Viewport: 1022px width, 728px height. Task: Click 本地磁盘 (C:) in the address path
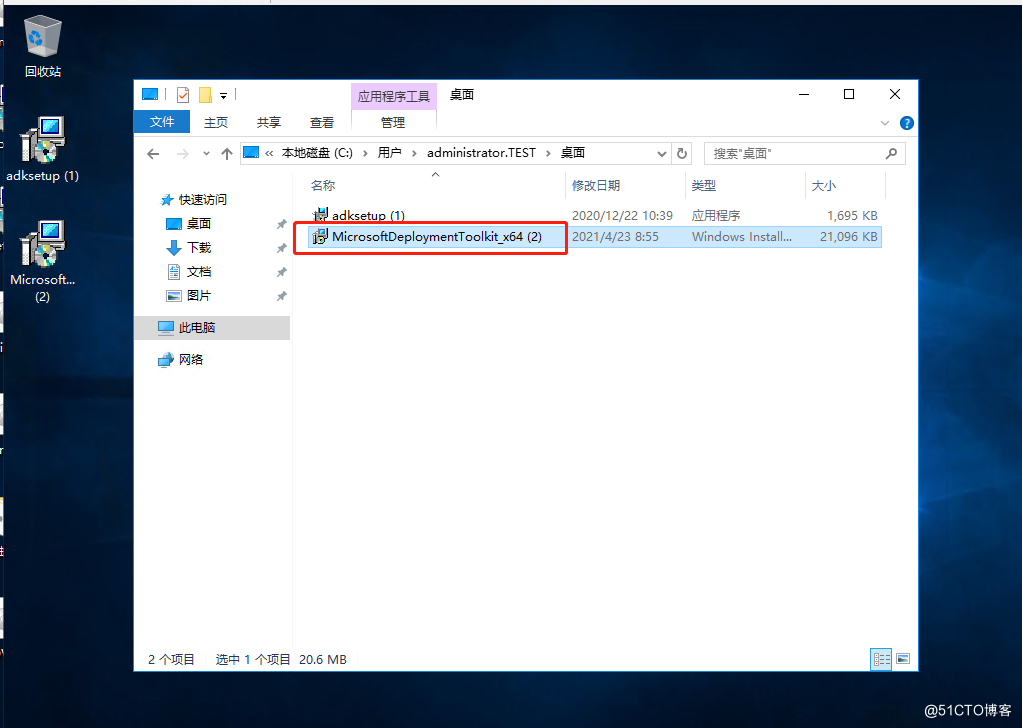317,153
